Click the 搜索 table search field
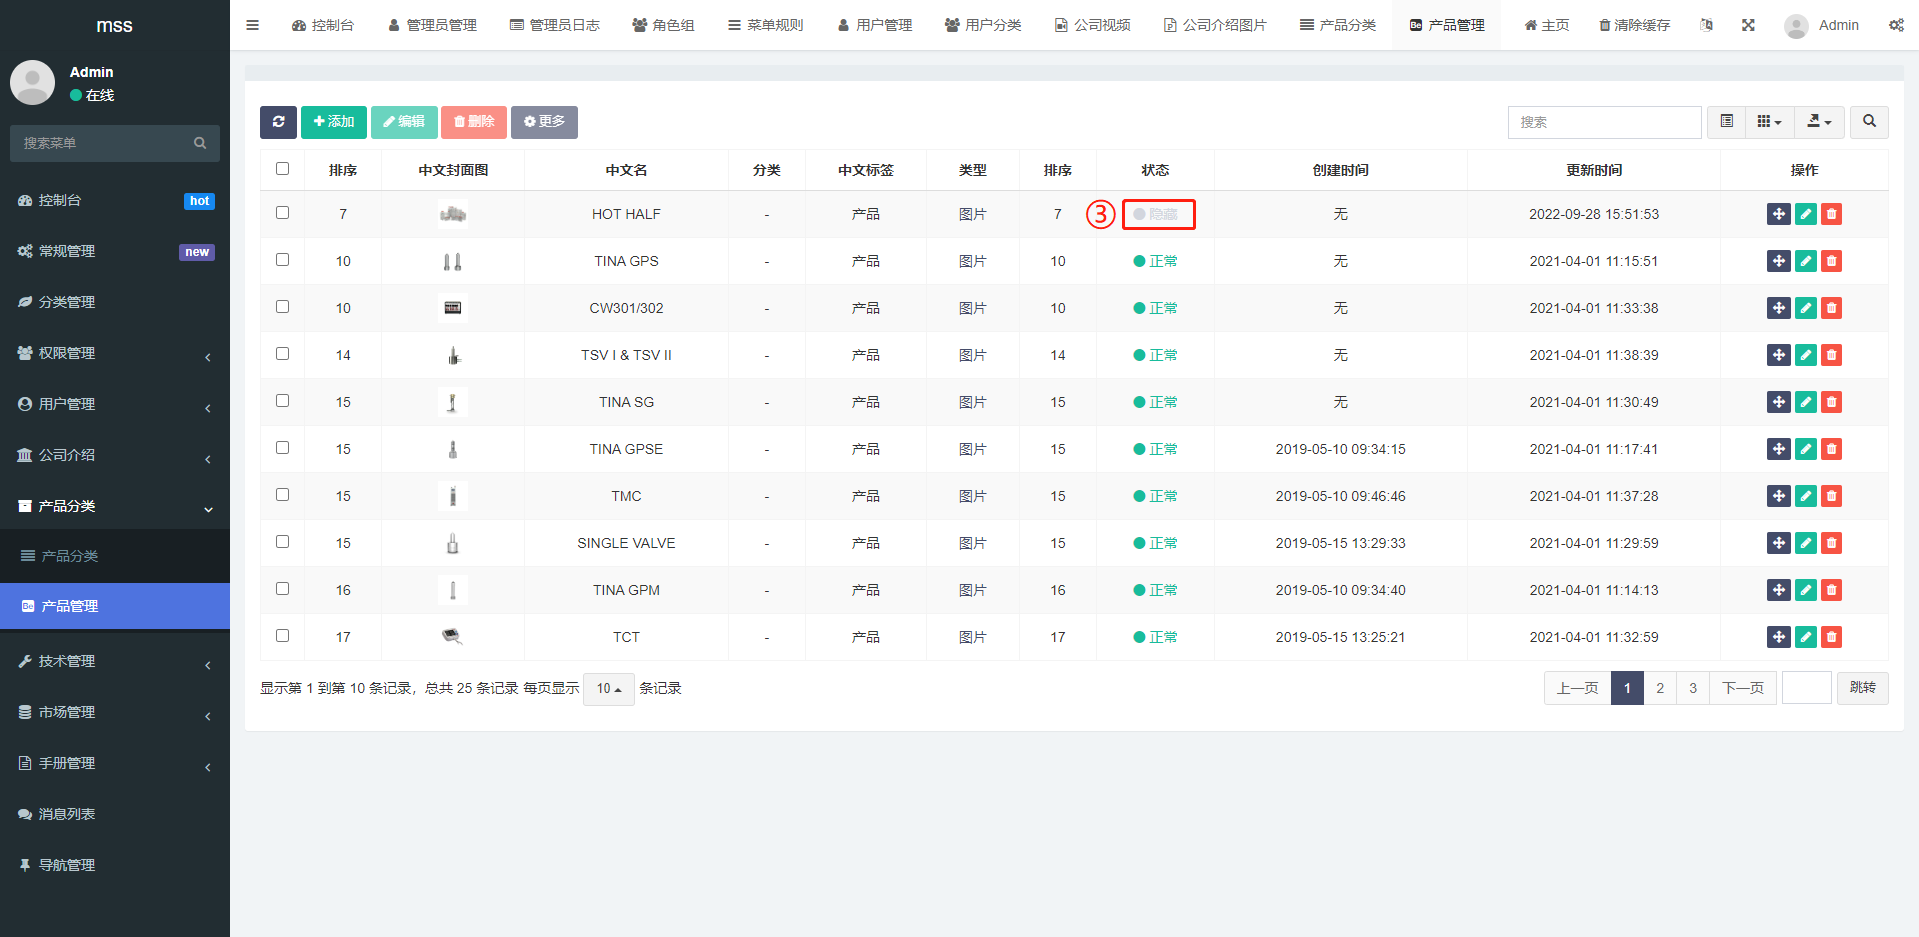This screenshot has height=937, width=1919. 1603,122
